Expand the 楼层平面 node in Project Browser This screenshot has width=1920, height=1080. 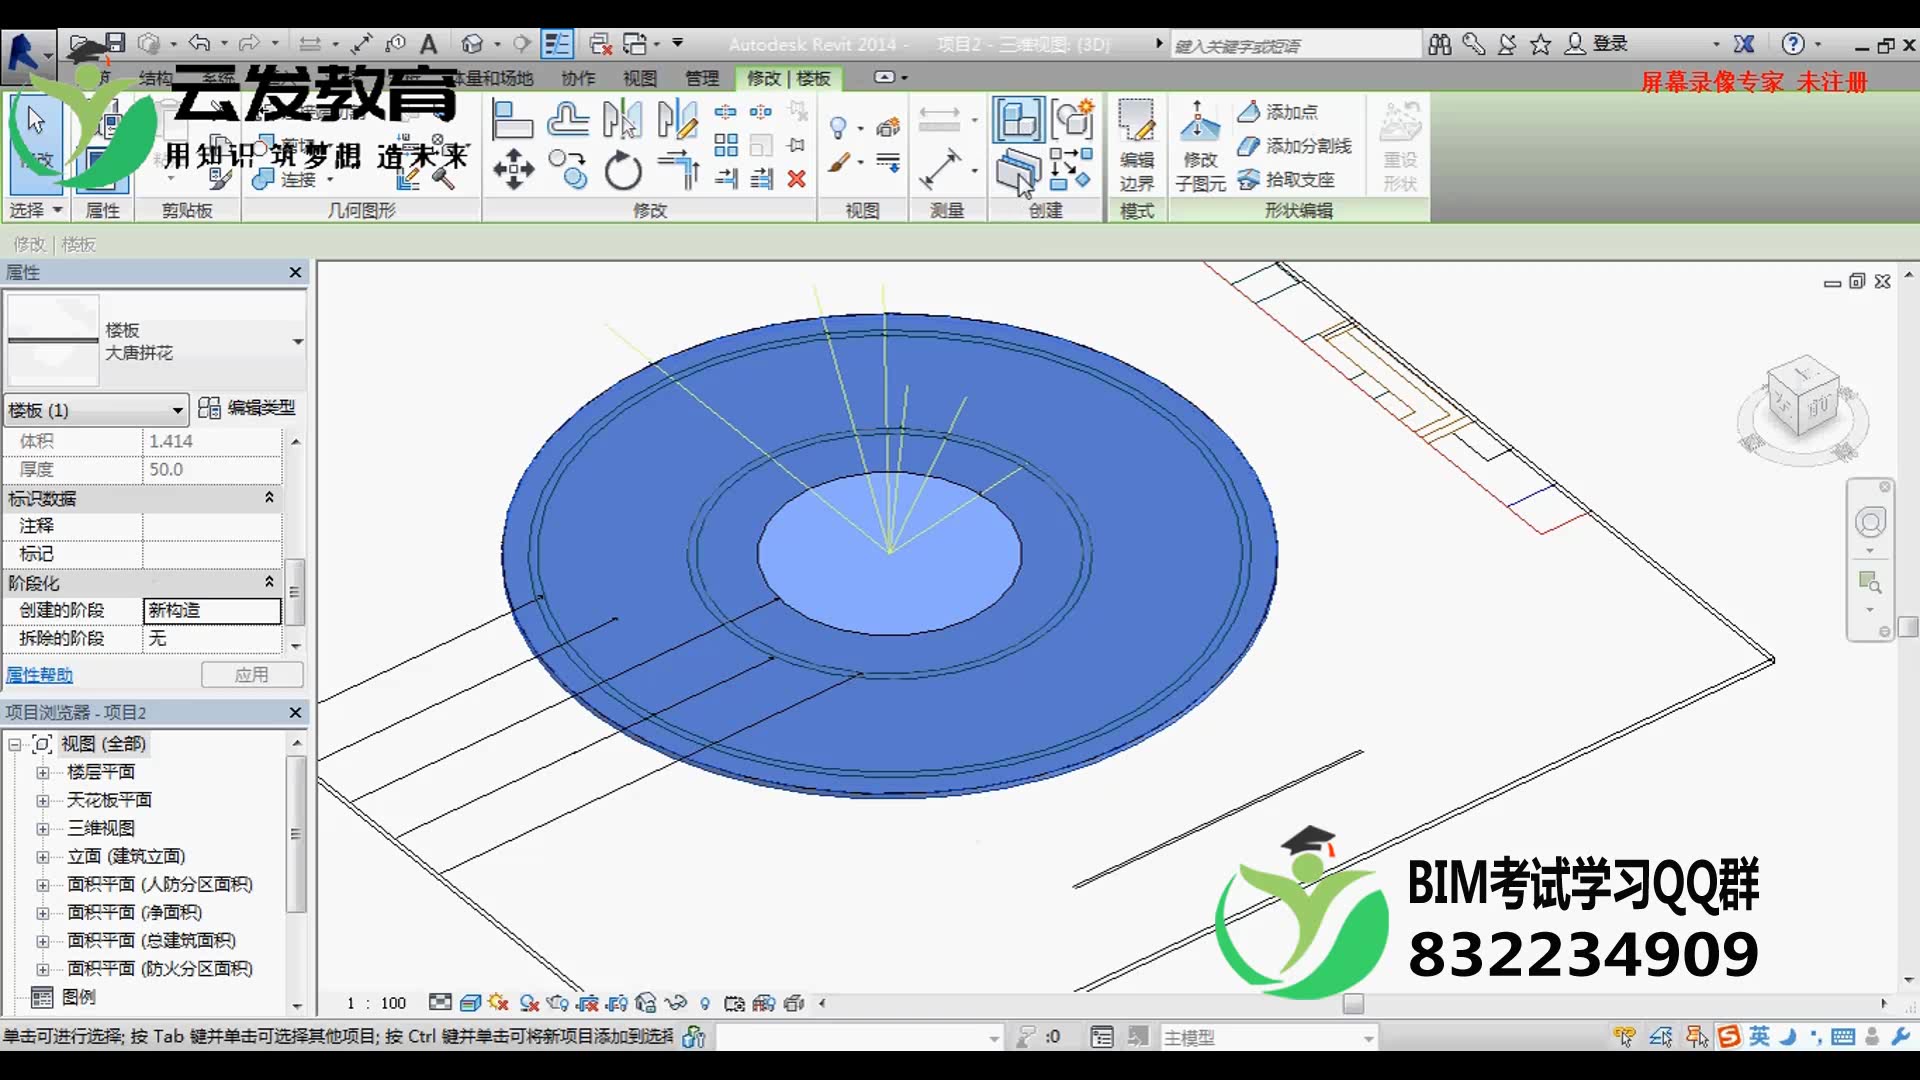pos(44,772)
